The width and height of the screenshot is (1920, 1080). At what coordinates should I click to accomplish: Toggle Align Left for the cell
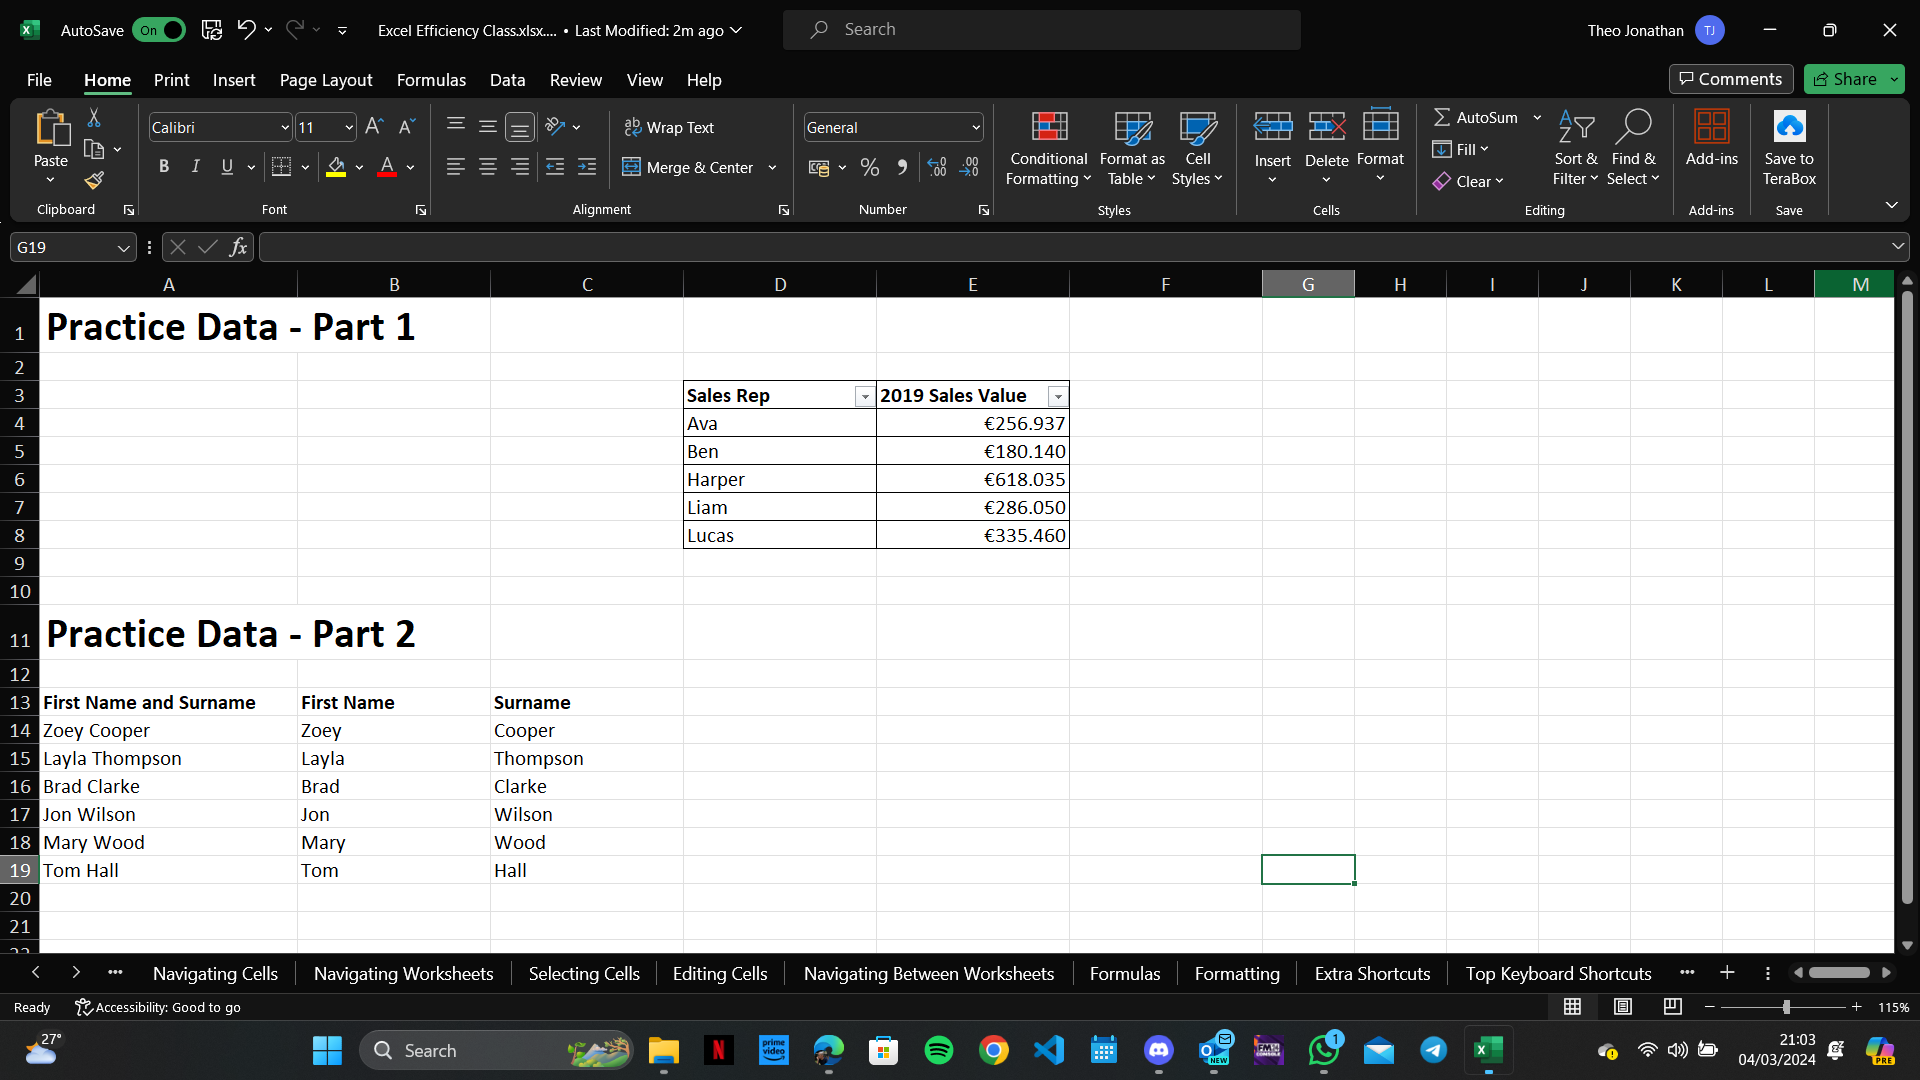click(456, 167)
